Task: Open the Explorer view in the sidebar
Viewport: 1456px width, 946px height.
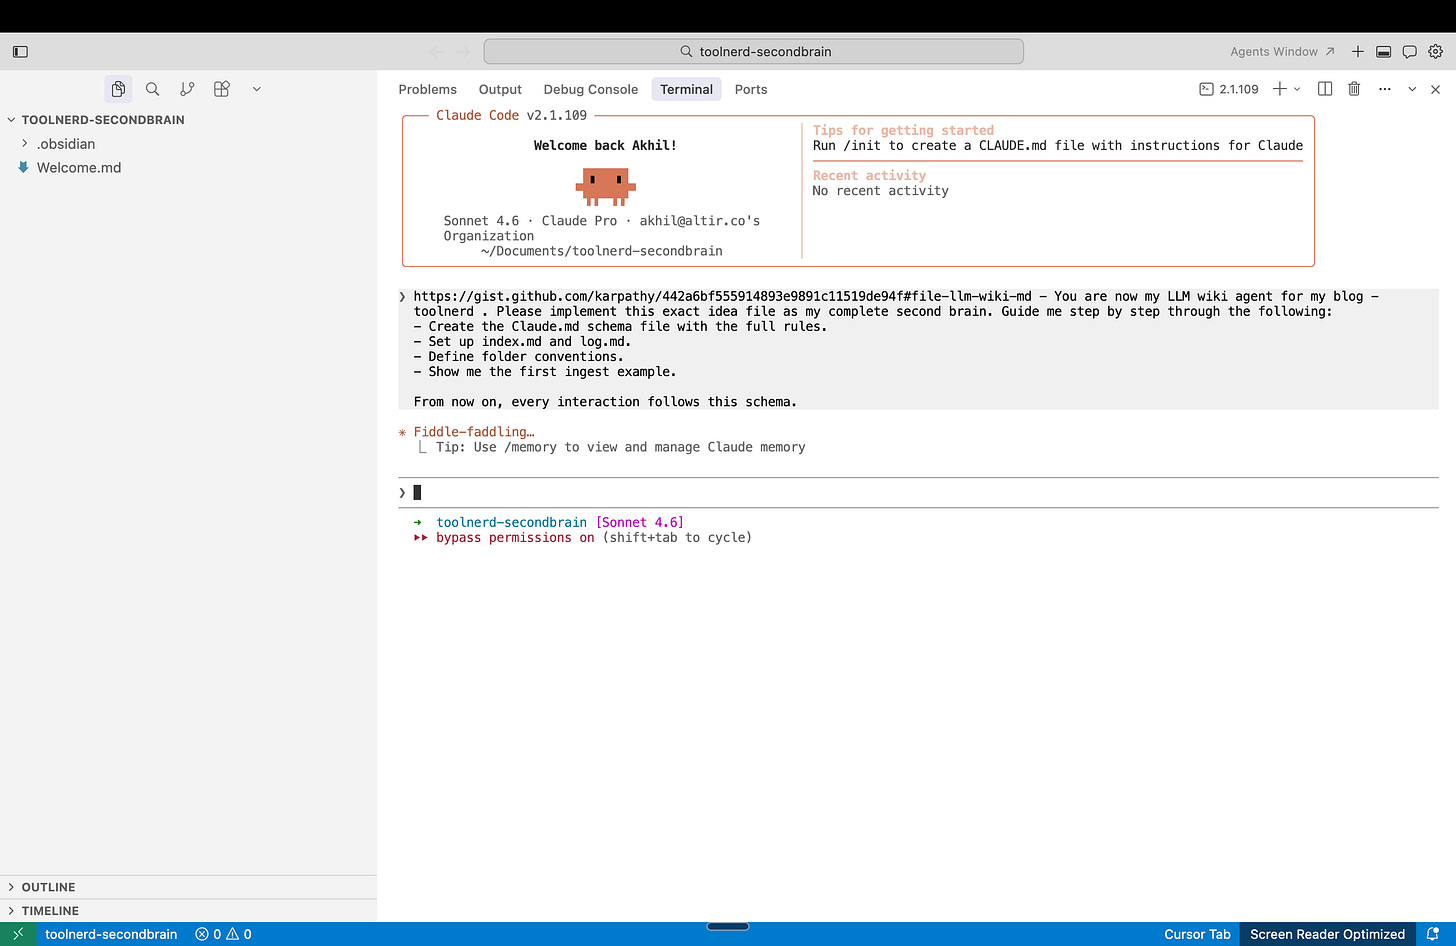Action: [x=118, y=88]
